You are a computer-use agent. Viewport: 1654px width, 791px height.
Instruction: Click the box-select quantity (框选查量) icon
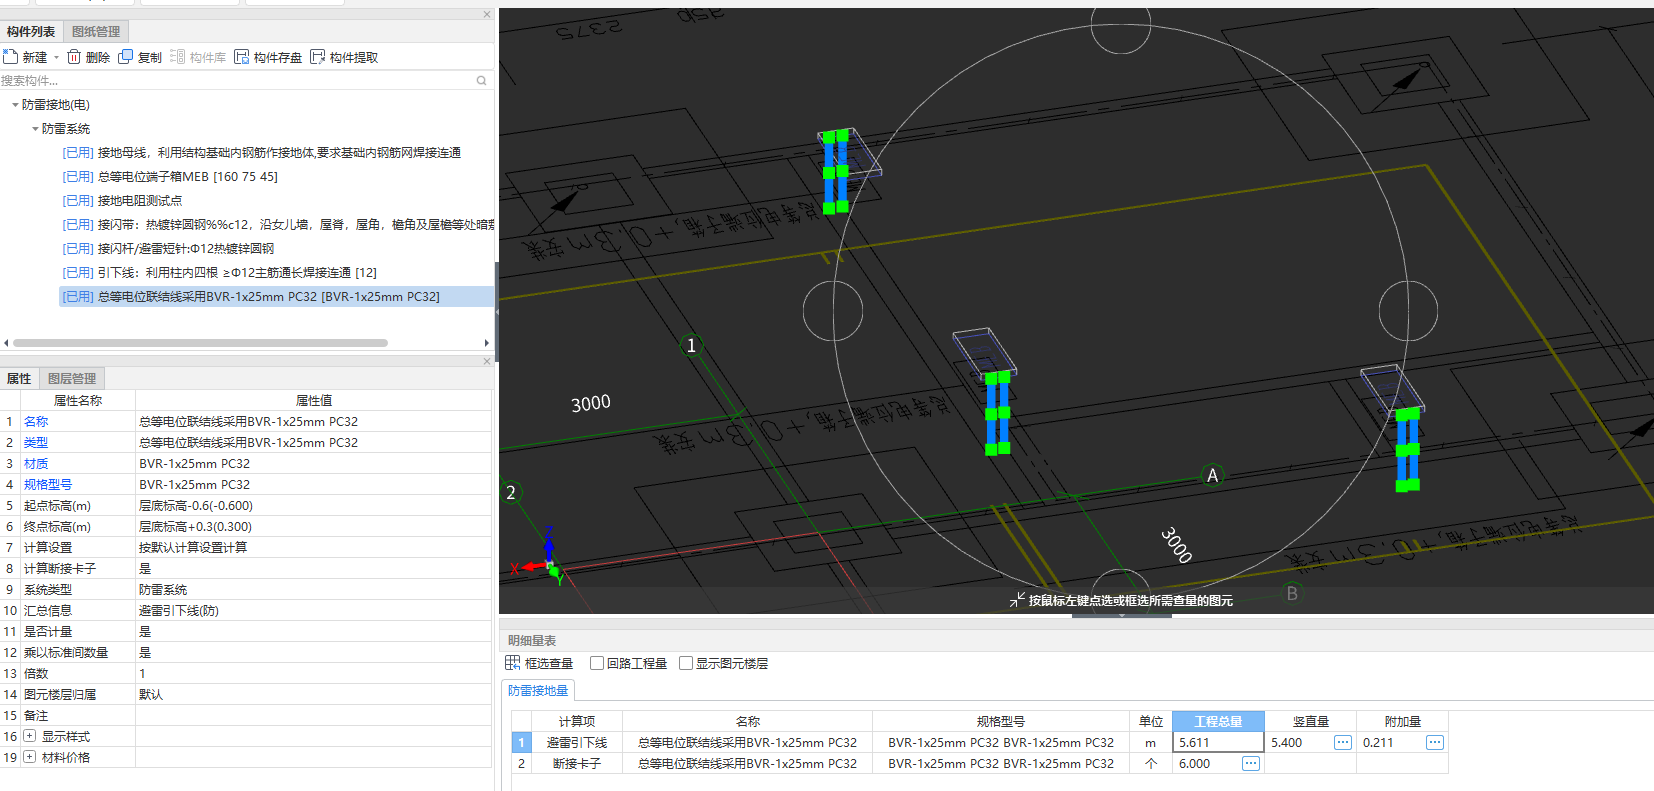[x=513, y=663]
